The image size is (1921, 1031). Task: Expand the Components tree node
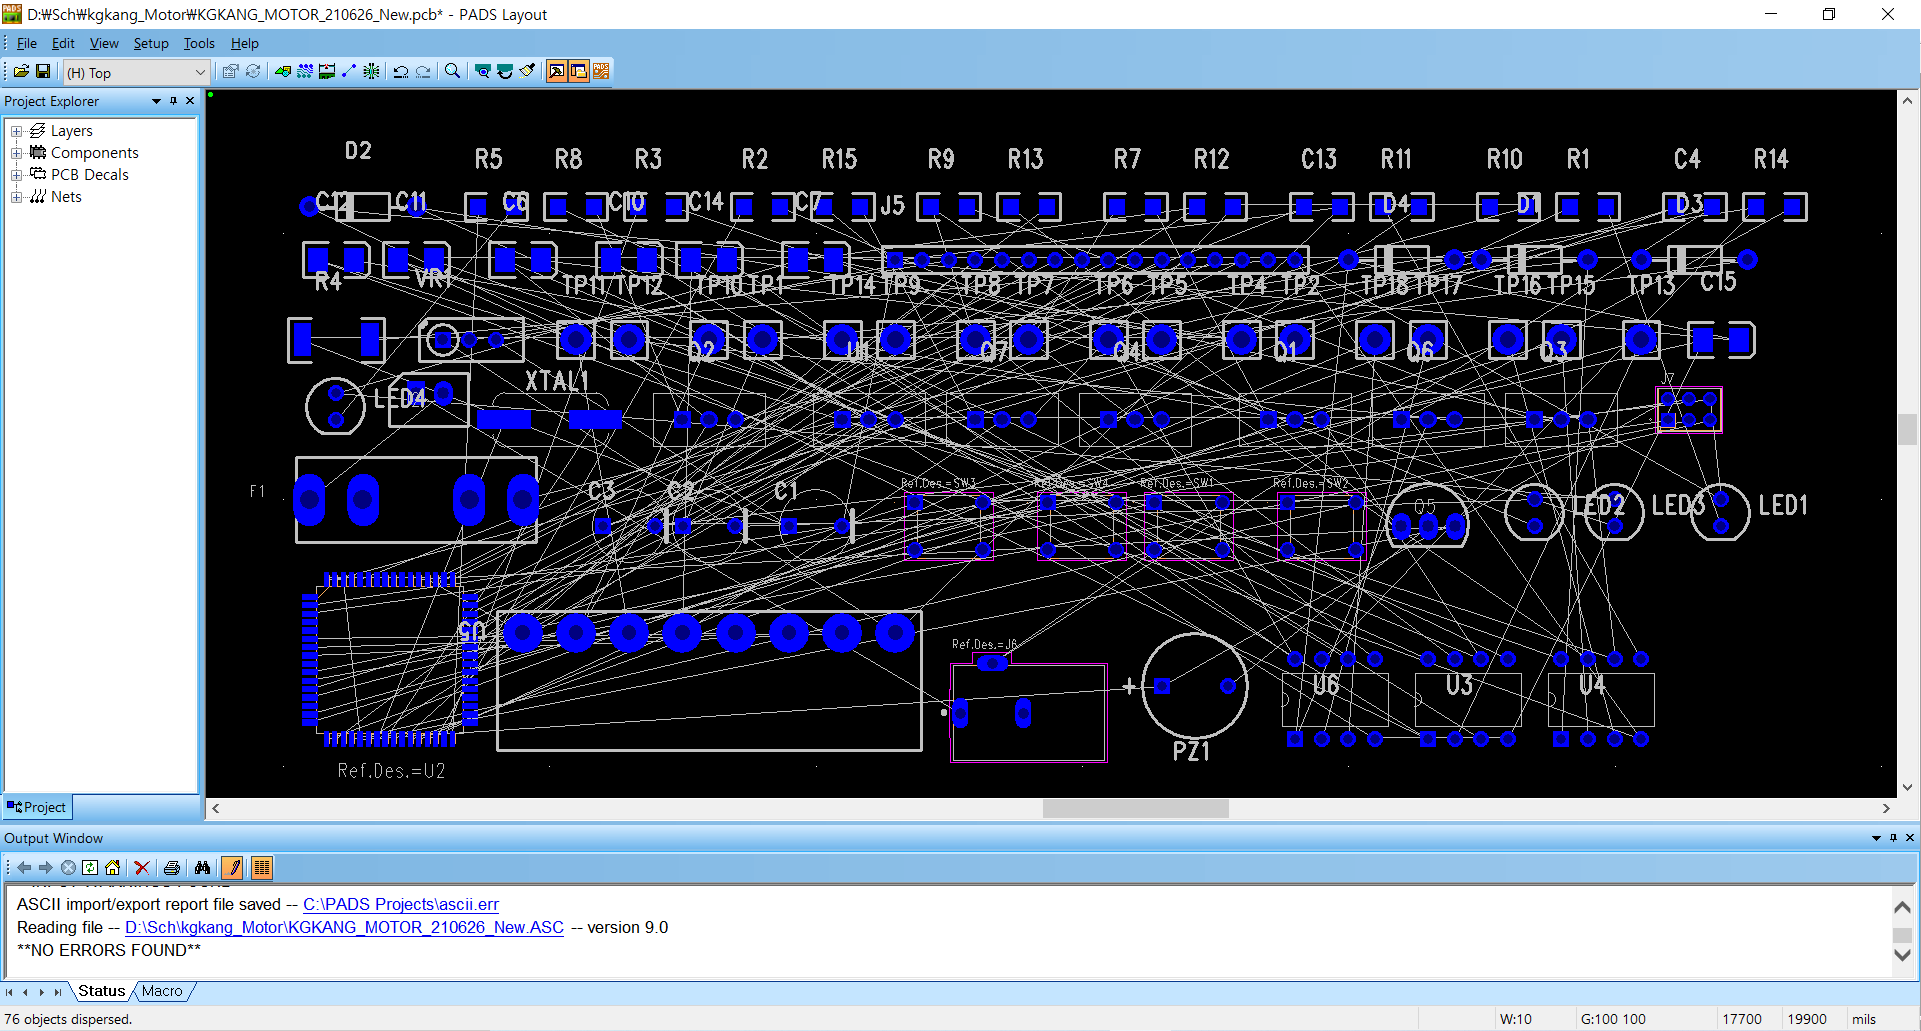[x=16, y=153]
